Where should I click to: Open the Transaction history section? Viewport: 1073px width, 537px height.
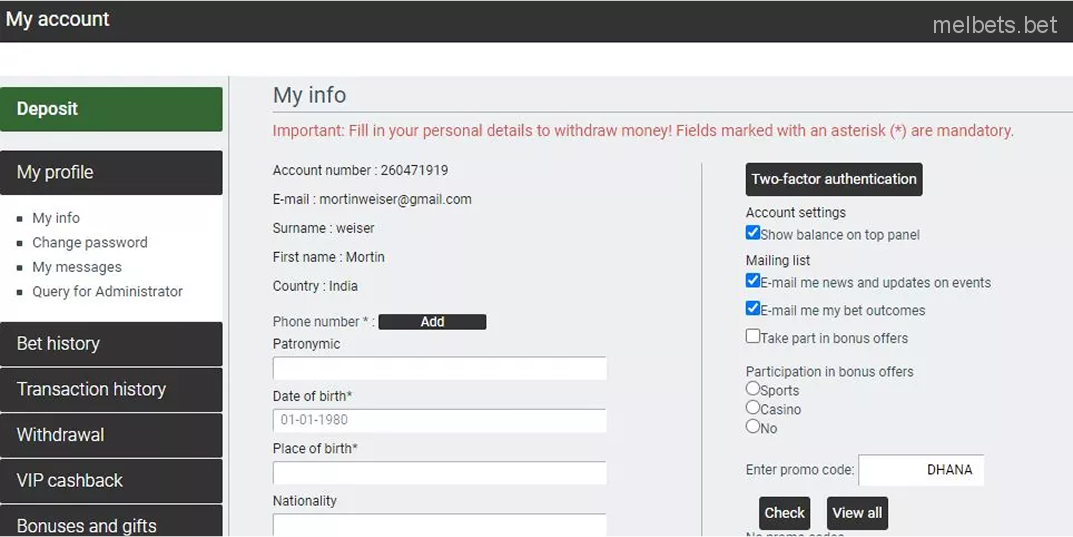pyautogui.click(x=111, y=389)
